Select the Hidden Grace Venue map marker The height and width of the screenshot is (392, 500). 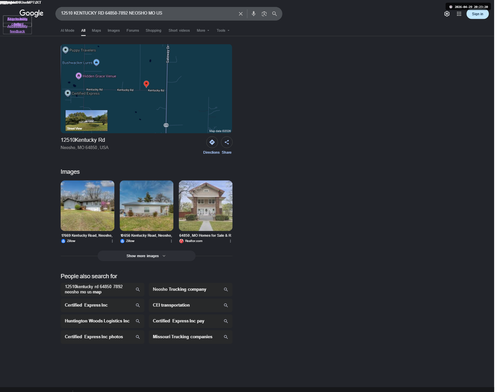coord(78,76)
